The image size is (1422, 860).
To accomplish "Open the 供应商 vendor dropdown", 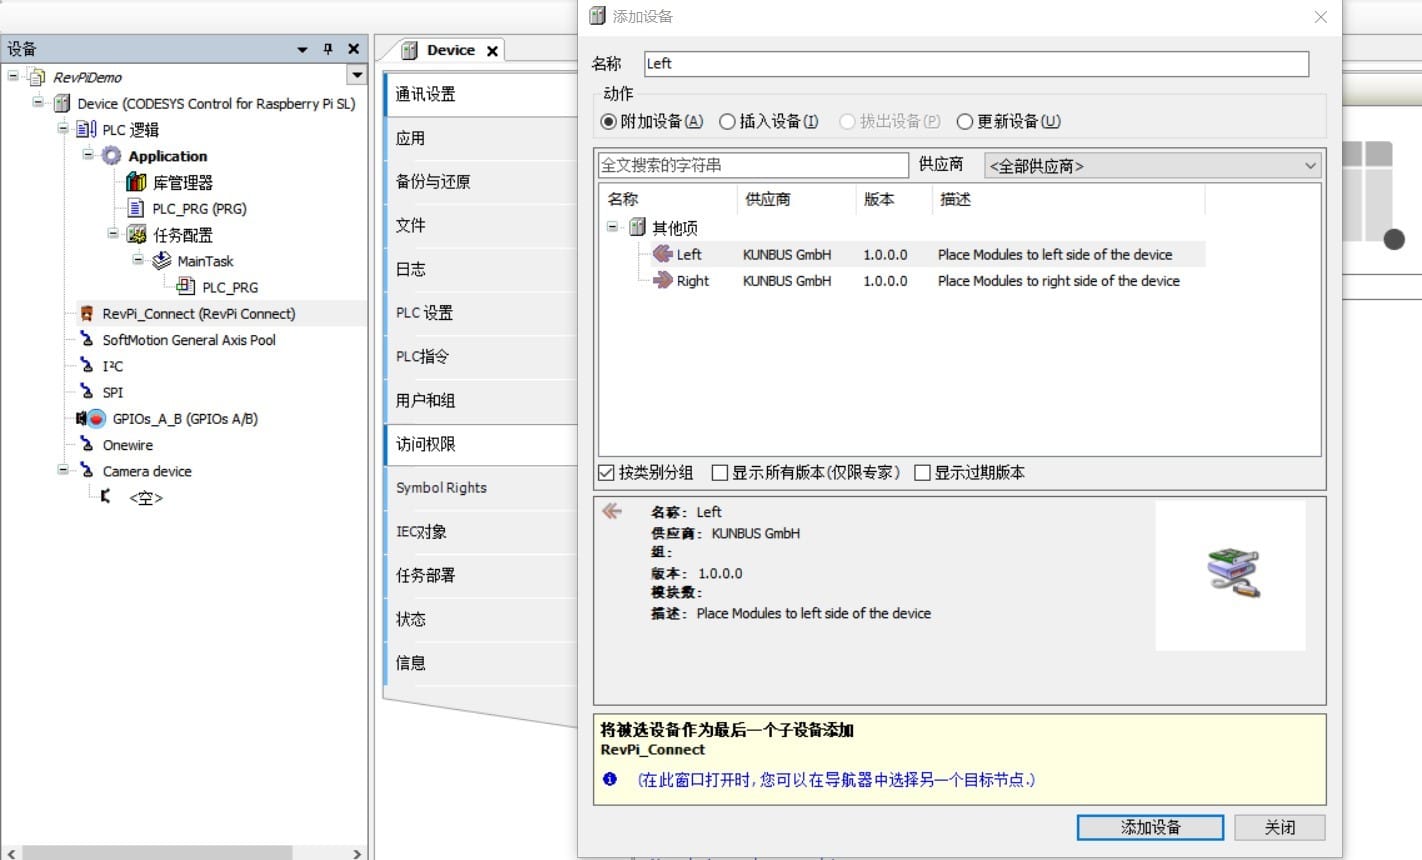I will pos(1153,166).
